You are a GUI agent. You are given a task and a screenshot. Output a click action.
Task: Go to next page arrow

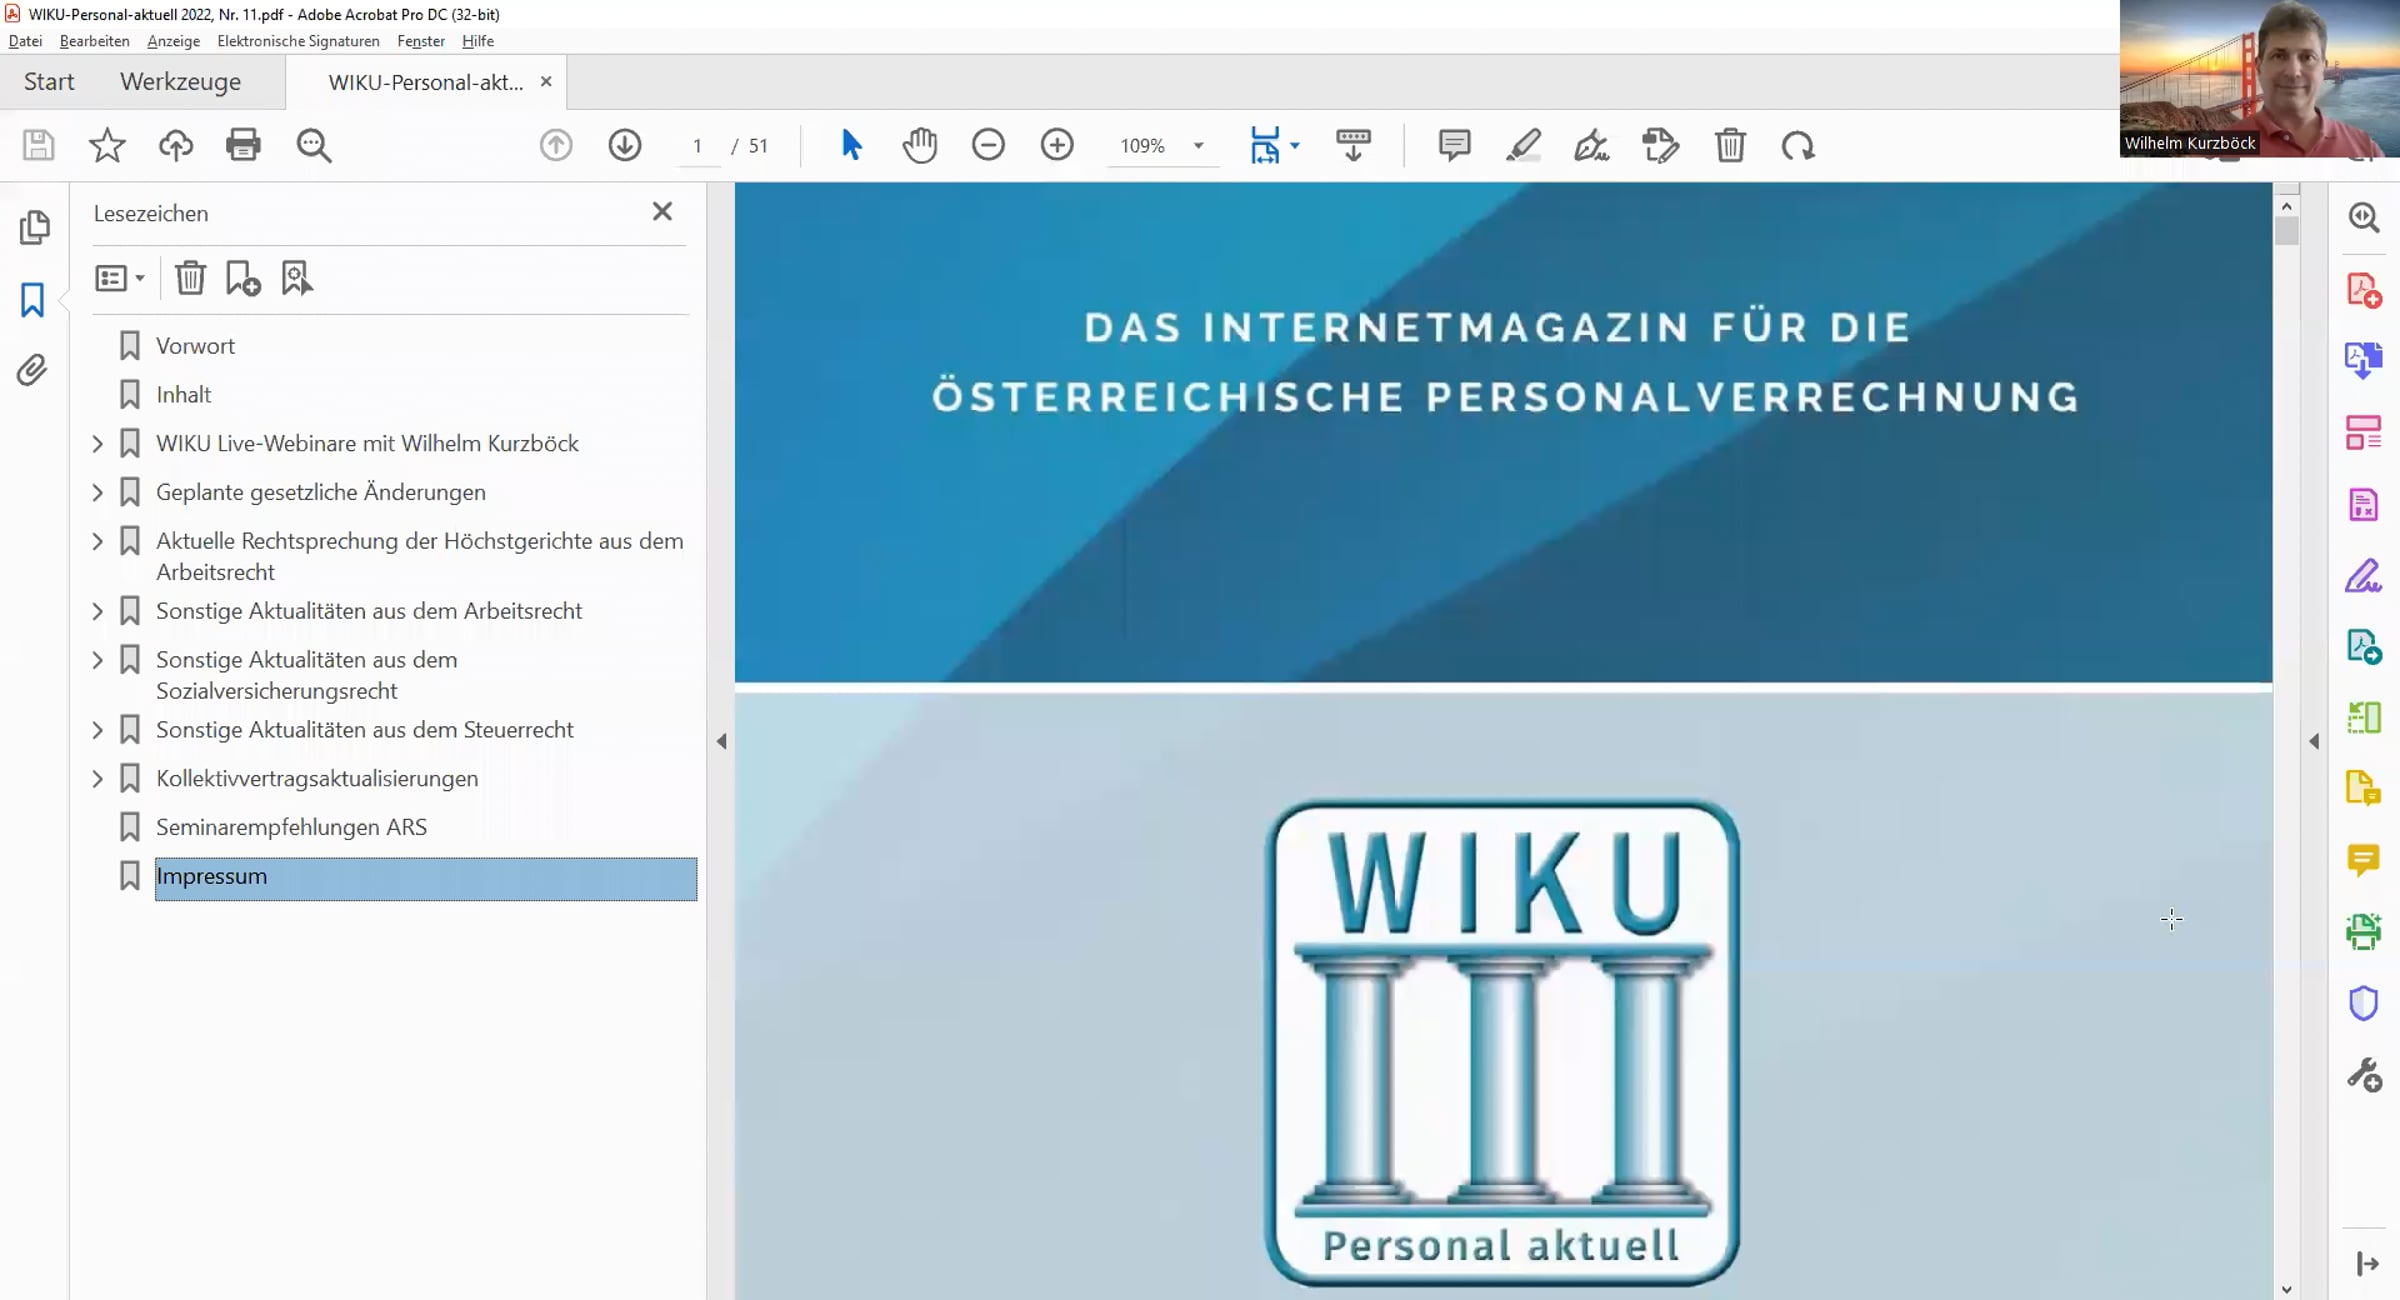click(625, 145)
